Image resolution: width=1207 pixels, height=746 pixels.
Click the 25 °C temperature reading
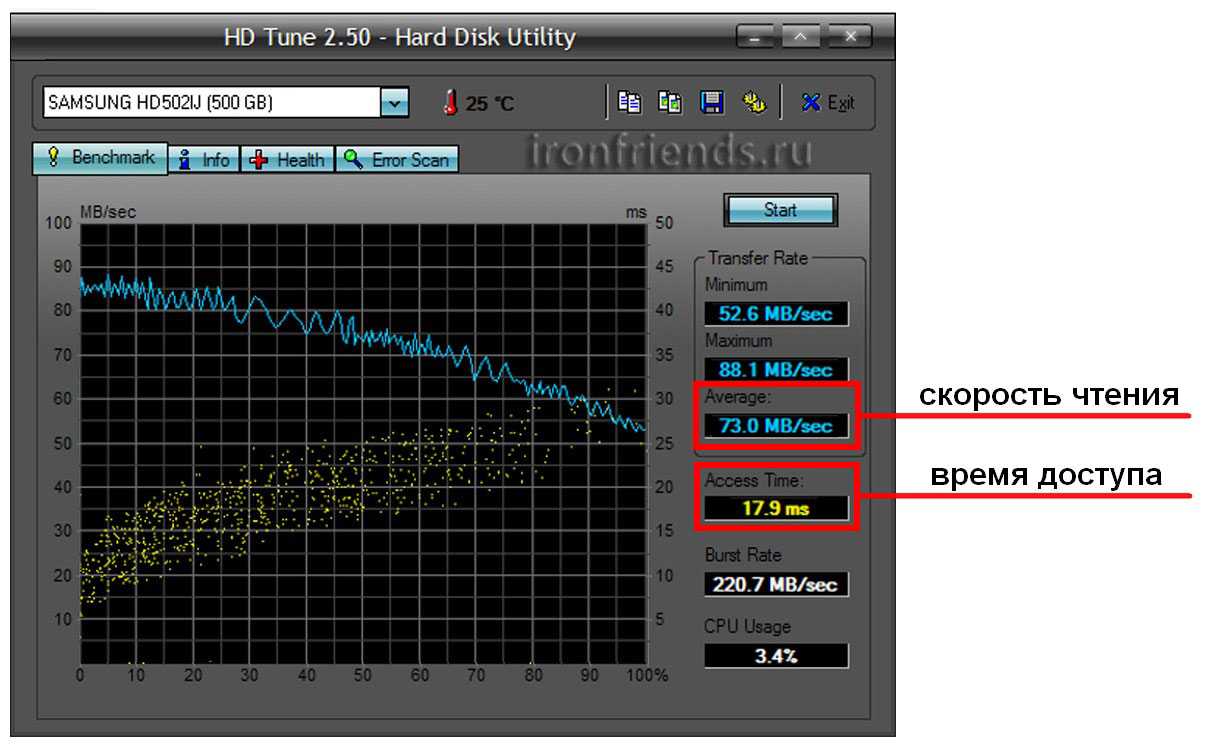[489, 104]
